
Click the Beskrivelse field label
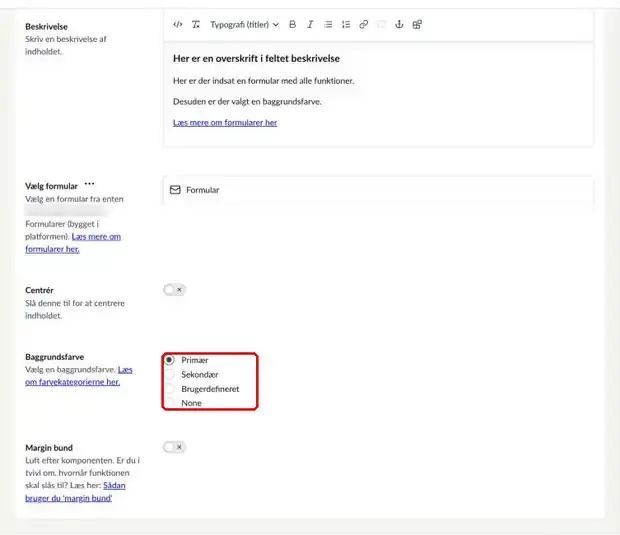46,26
